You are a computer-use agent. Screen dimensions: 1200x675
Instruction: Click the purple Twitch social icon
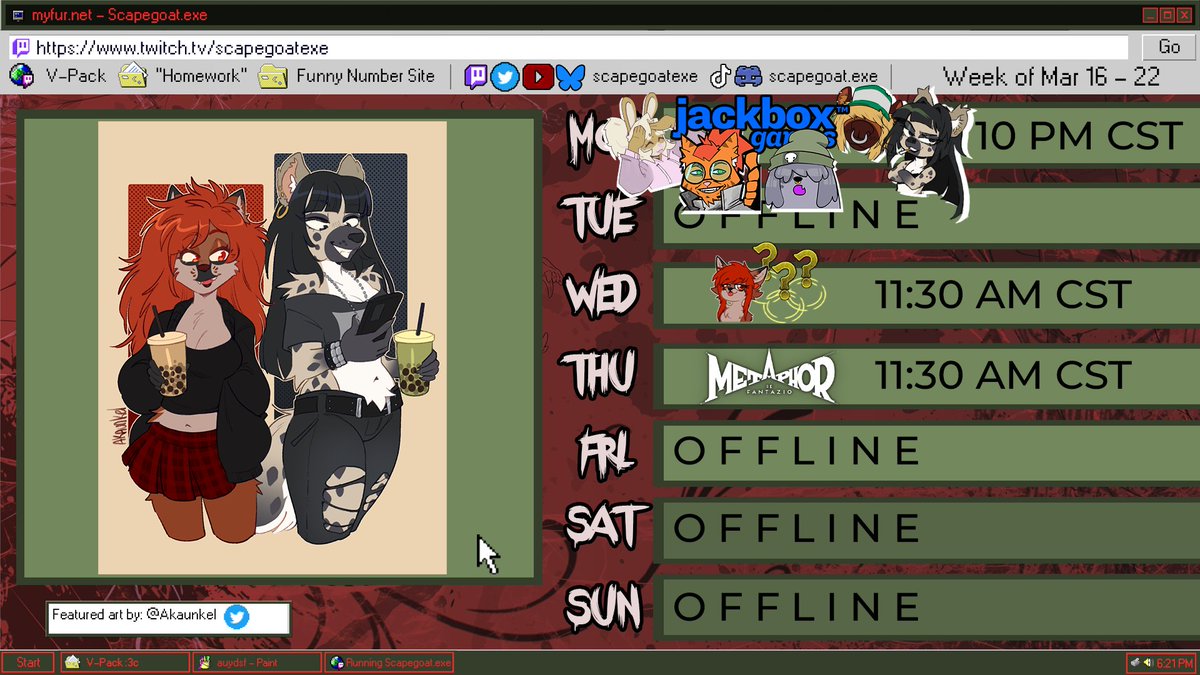coord(477,76)
